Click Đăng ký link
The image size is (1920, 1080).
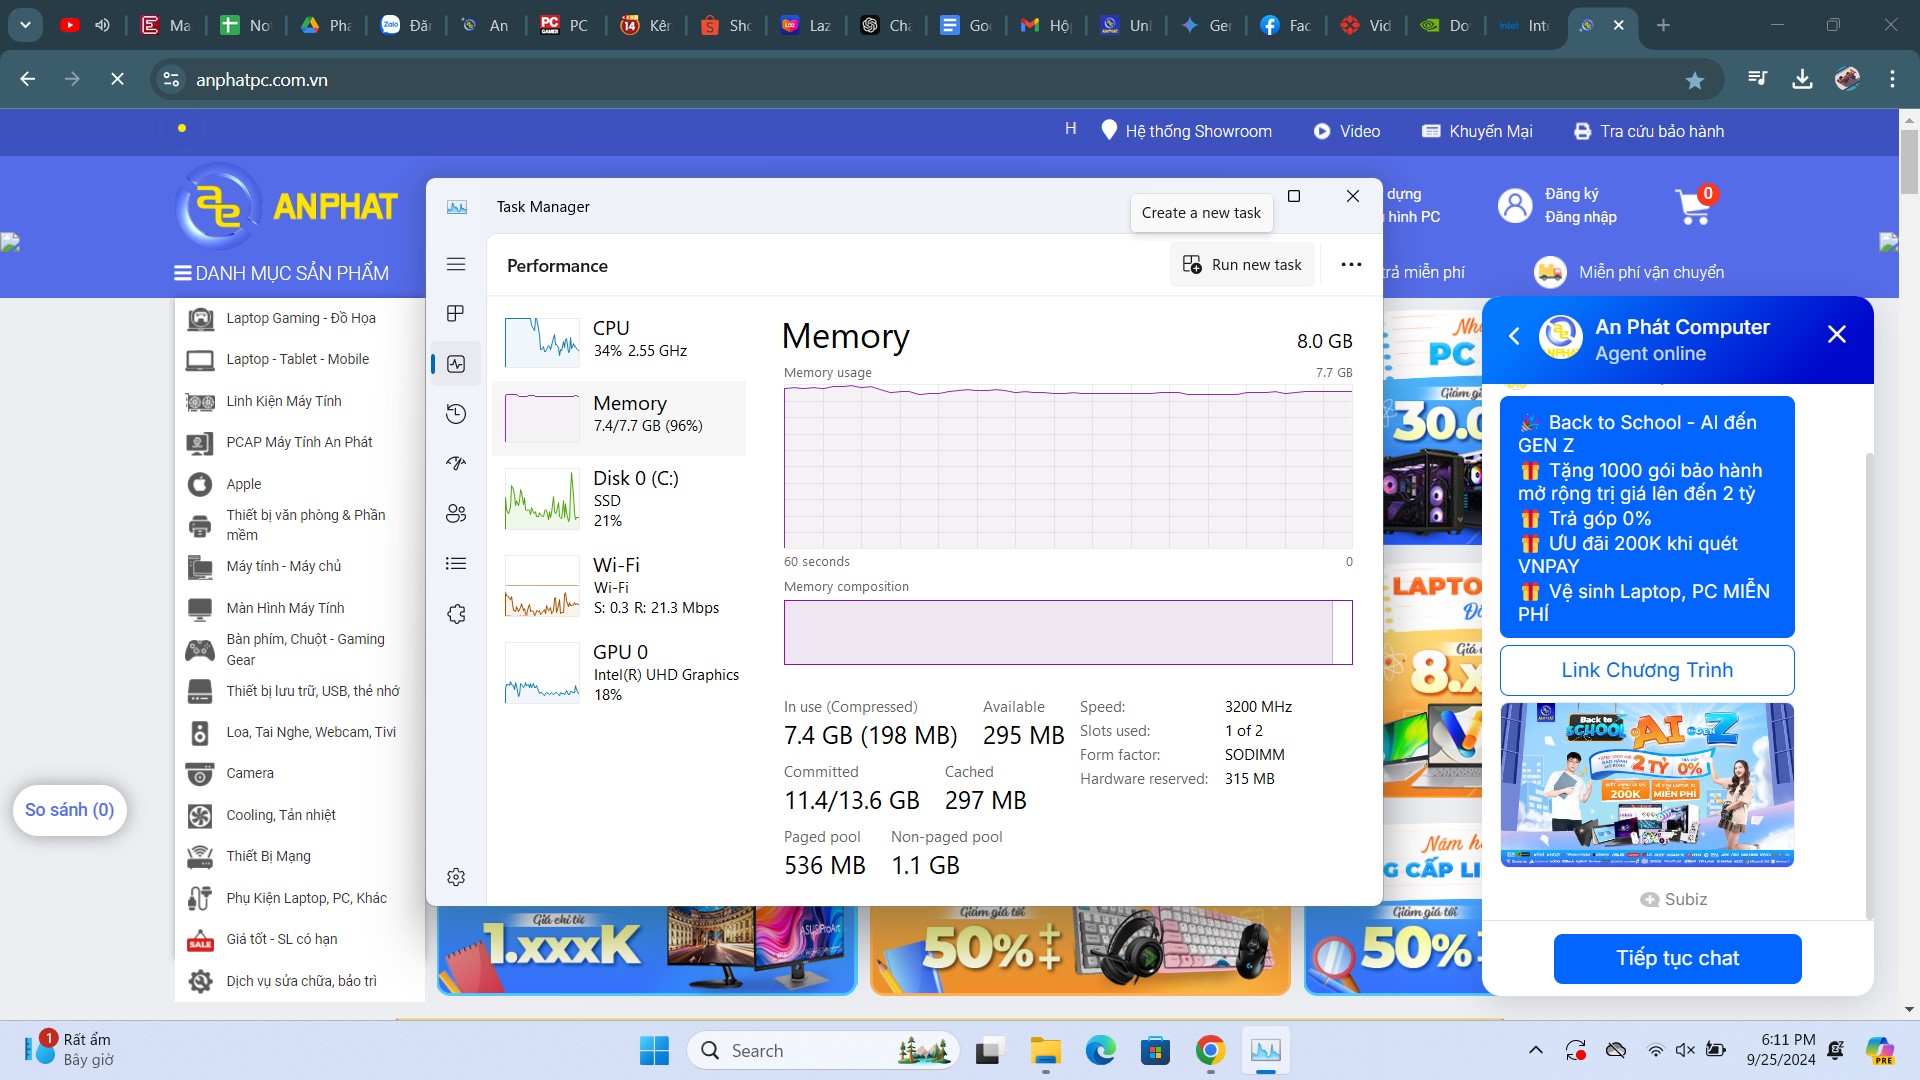1571,194
